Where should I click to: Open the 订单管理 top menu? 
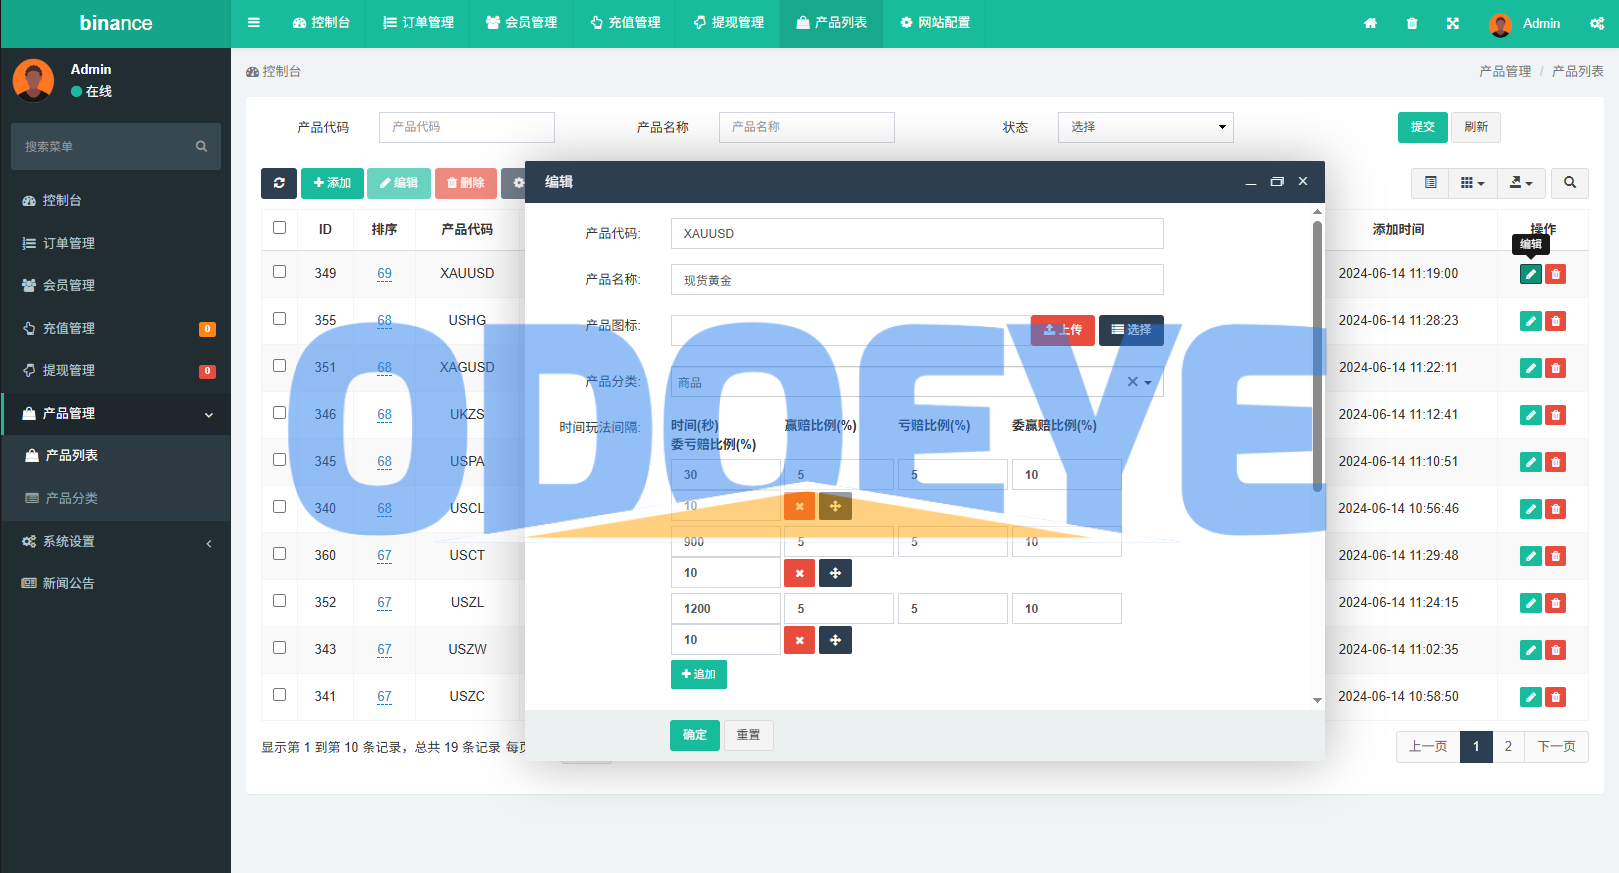pos(418,23)
